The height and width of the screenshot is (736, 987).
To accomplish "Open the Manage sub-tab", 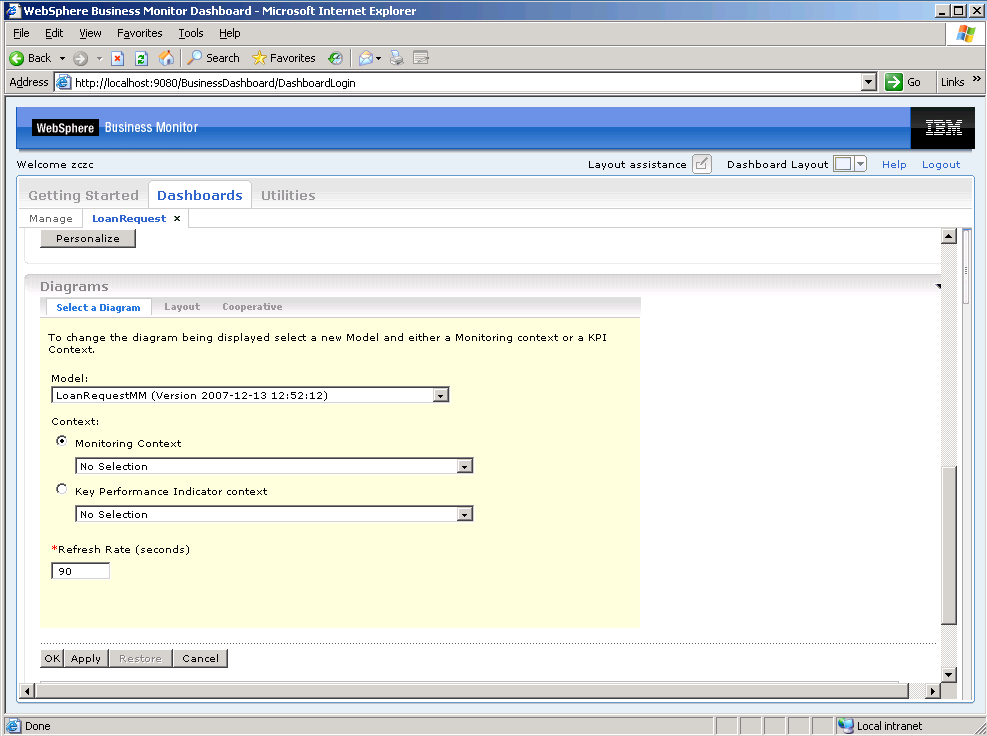I will tap(50, 218).
